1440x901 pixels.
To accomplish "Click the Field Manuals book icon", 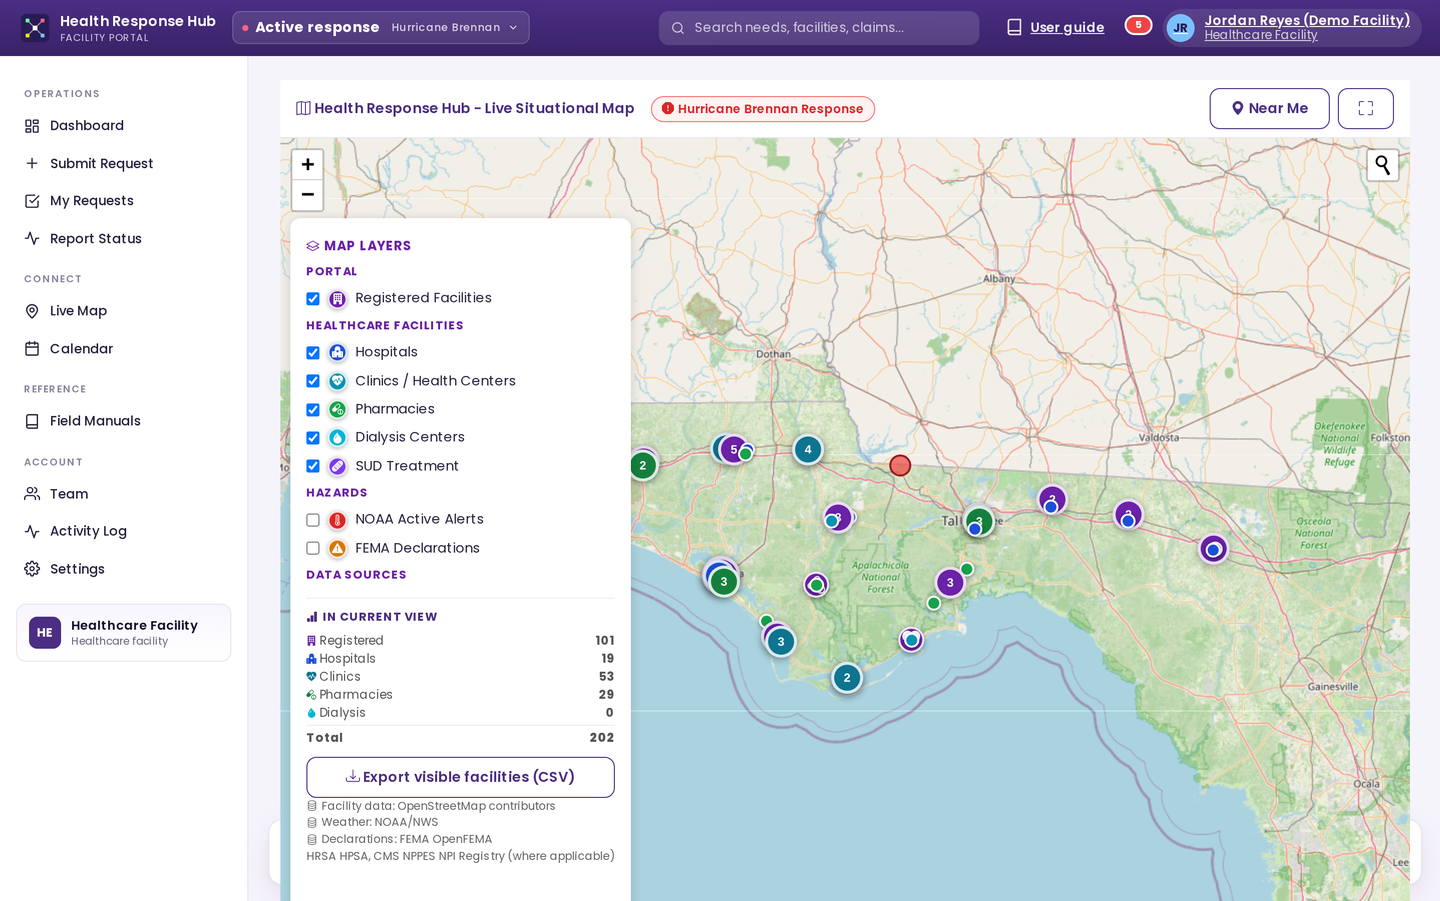I will [x=32, y=421].
